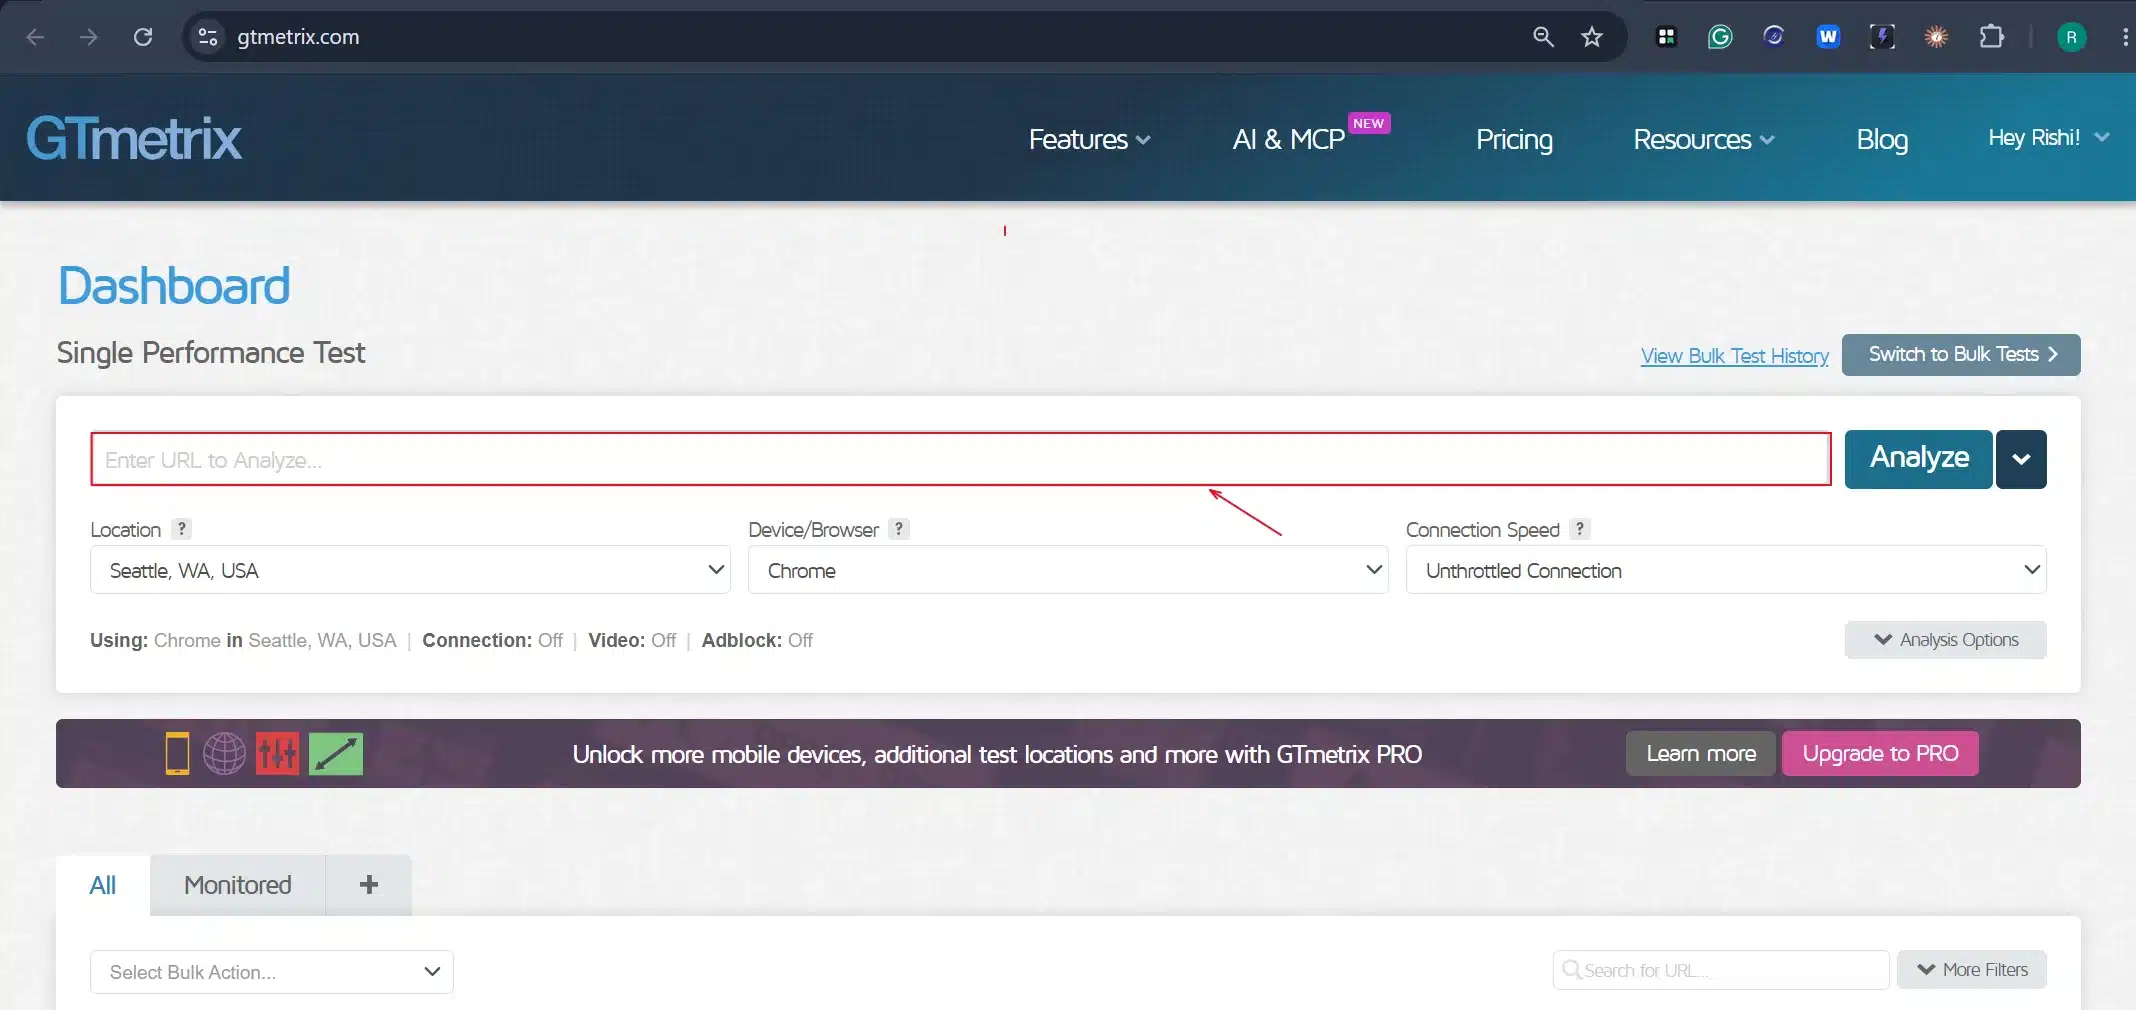Open the Extensions puzzle icon
Viewport: 2136px width, 1010px height.
point(1991,37)
